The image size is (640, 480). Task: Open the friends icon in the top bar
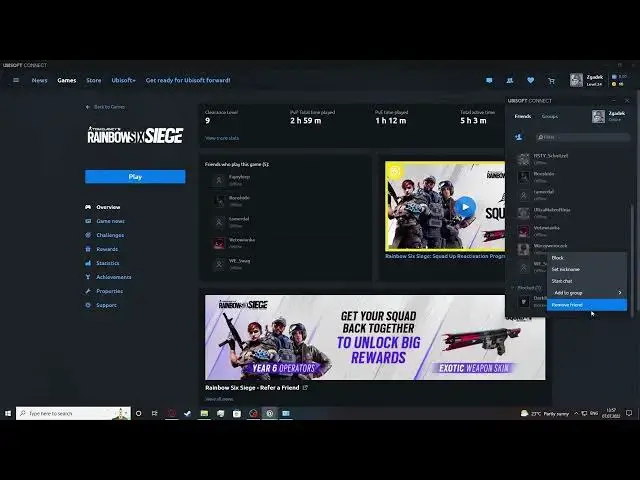point(509,80)
